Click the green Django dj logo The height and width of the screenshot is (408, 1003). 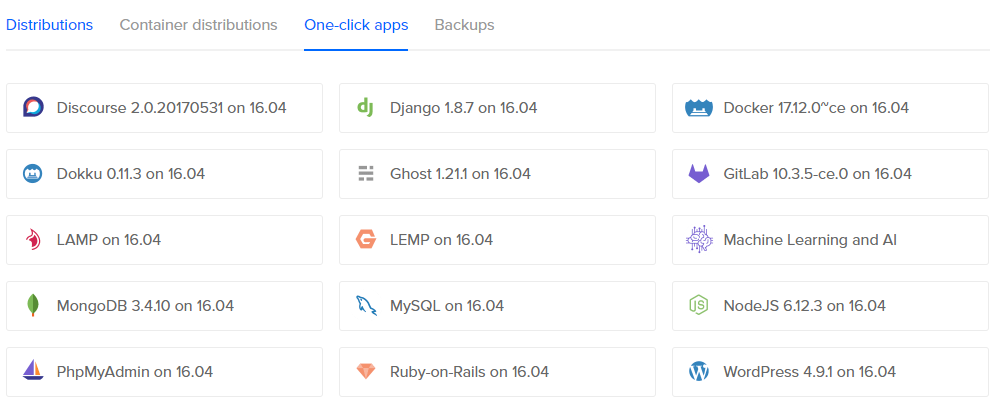[x=365, y=107]
